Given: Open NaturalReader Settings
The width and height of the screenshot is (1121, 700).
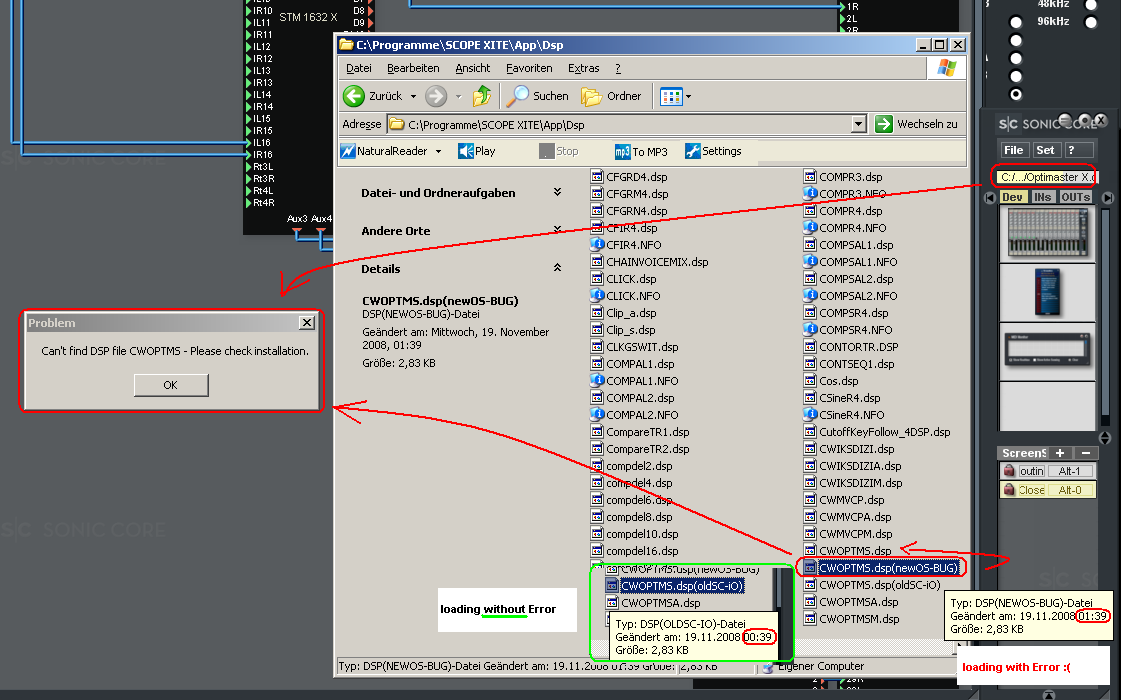Looking at the screenshot, I should (x=713, y=151).
